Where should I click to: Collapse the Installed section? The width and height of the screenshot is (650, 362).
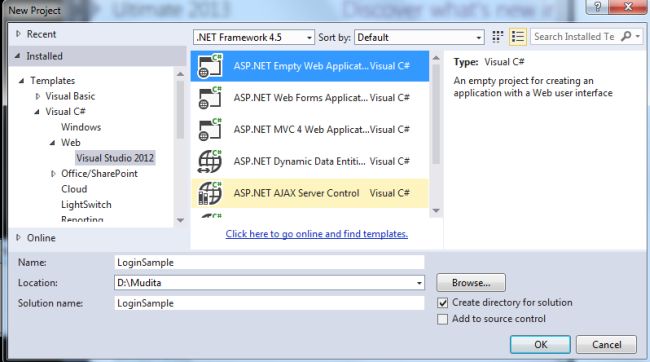pos(17,56)
